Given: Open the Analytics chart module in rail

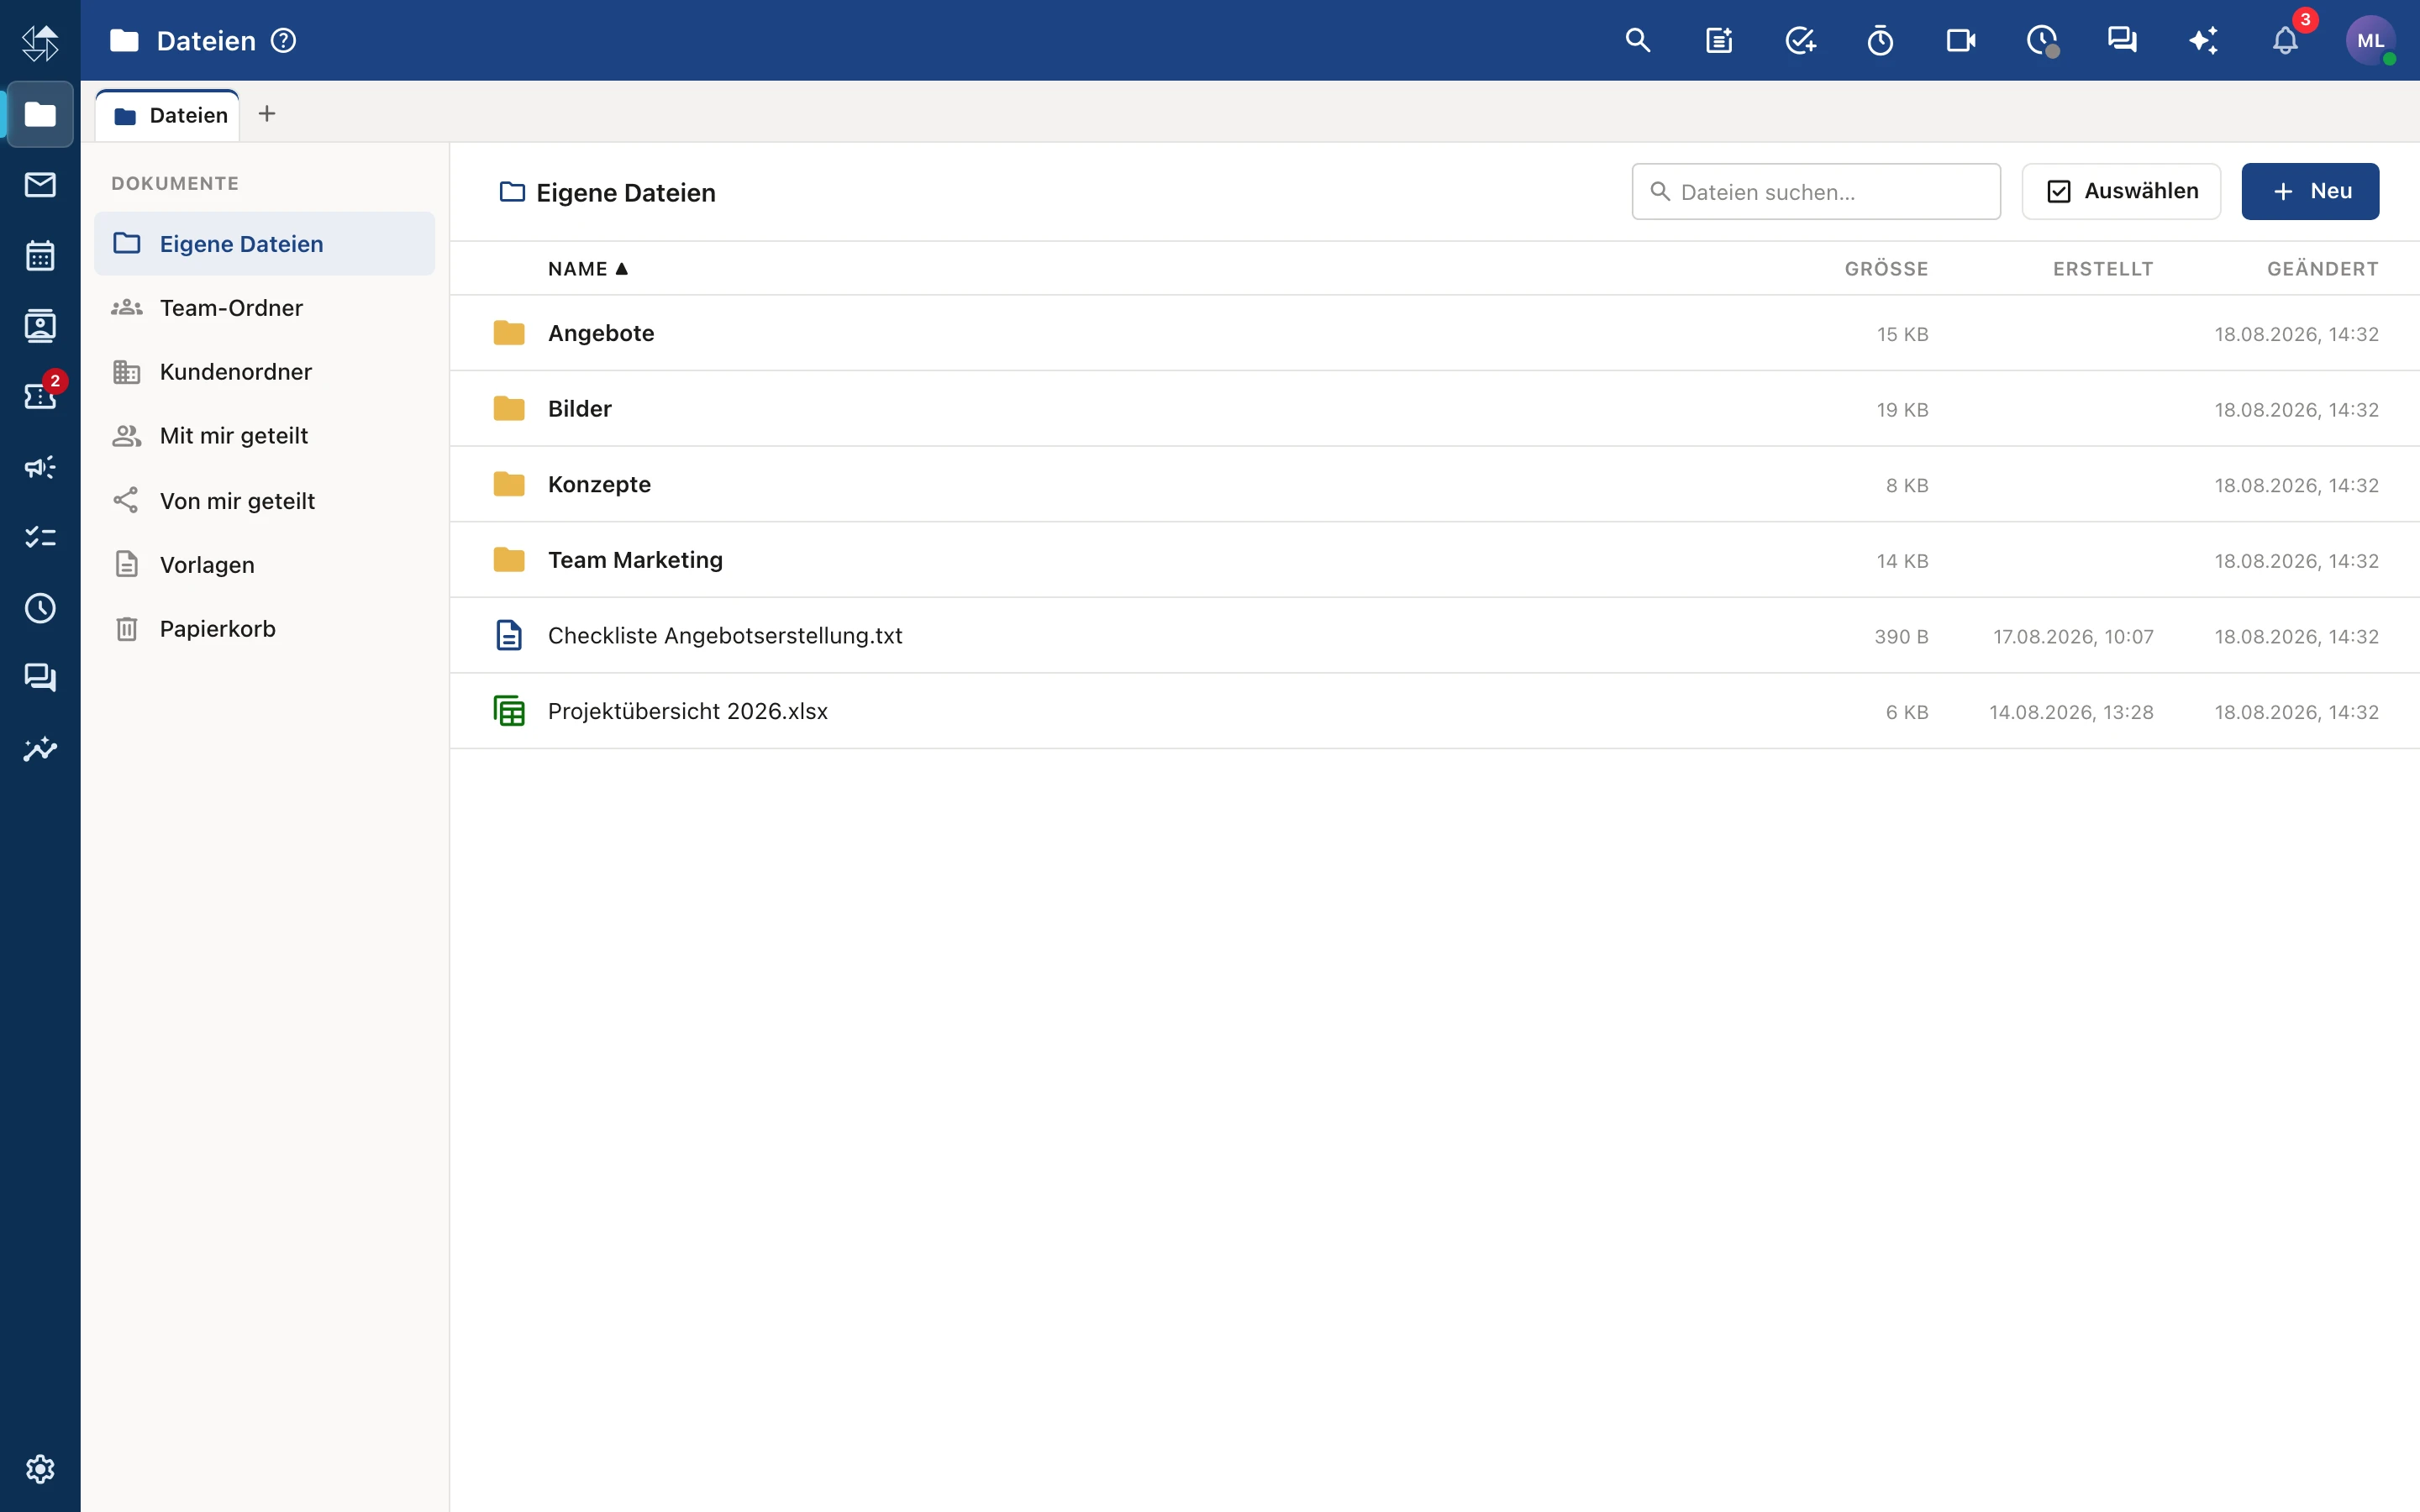Looking at the screenshot, I should click(x=40, y=749).
